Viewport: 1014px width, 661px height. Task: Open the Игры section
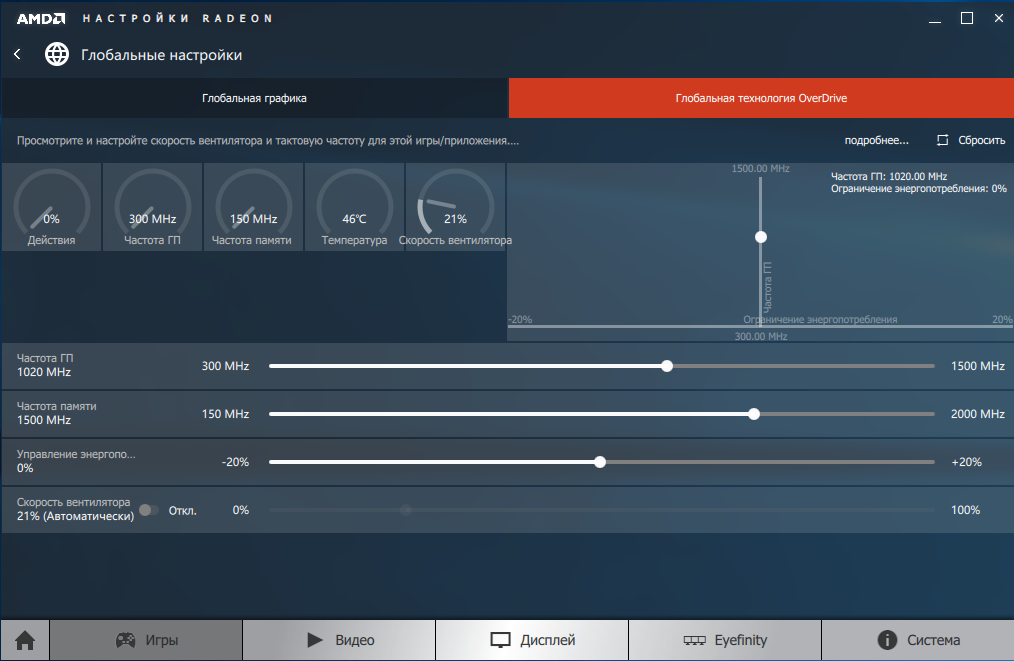(146, 640)
